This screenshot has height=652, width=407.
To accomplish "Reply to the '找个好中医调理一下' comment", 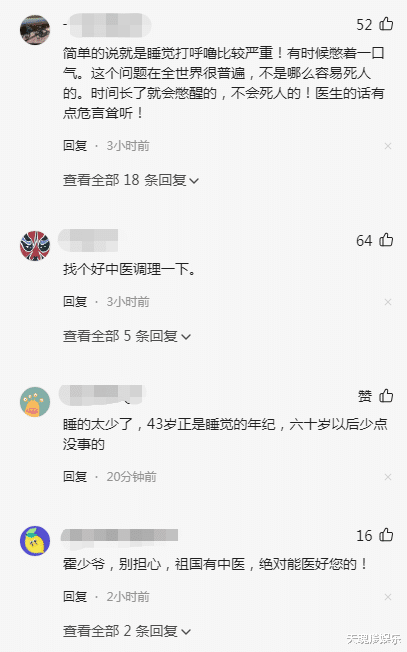I will [x=75, y=301].
